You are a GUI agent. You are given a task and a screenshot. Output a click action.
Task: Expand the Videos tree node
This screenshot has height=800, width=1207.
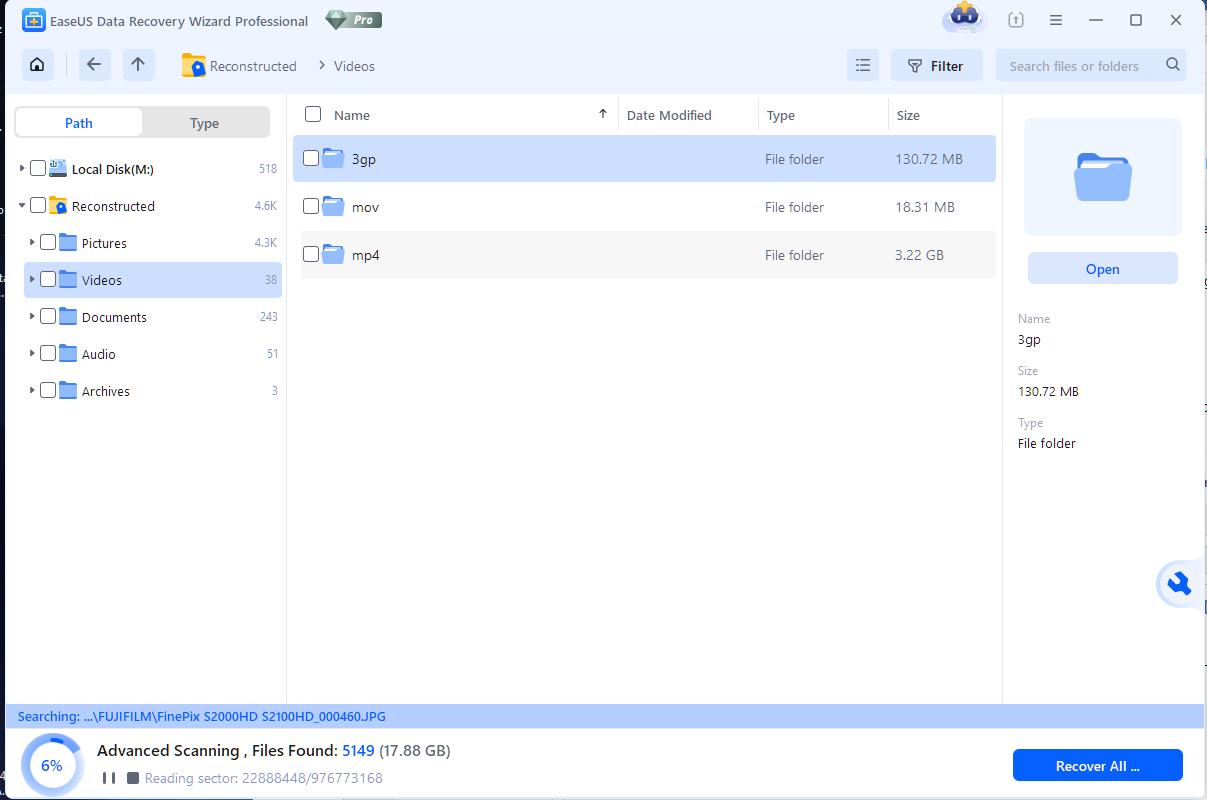[x=32, y=280]
